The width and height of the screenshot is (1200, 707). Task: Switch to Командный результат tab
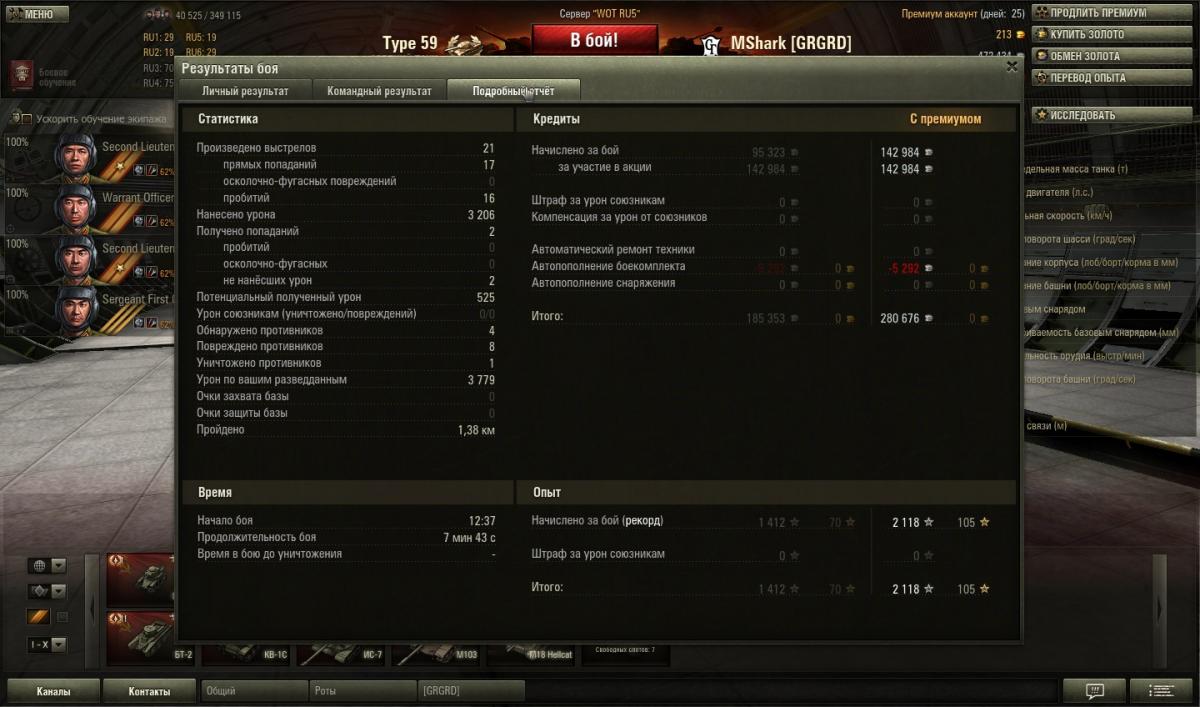[x=379, y=91]
